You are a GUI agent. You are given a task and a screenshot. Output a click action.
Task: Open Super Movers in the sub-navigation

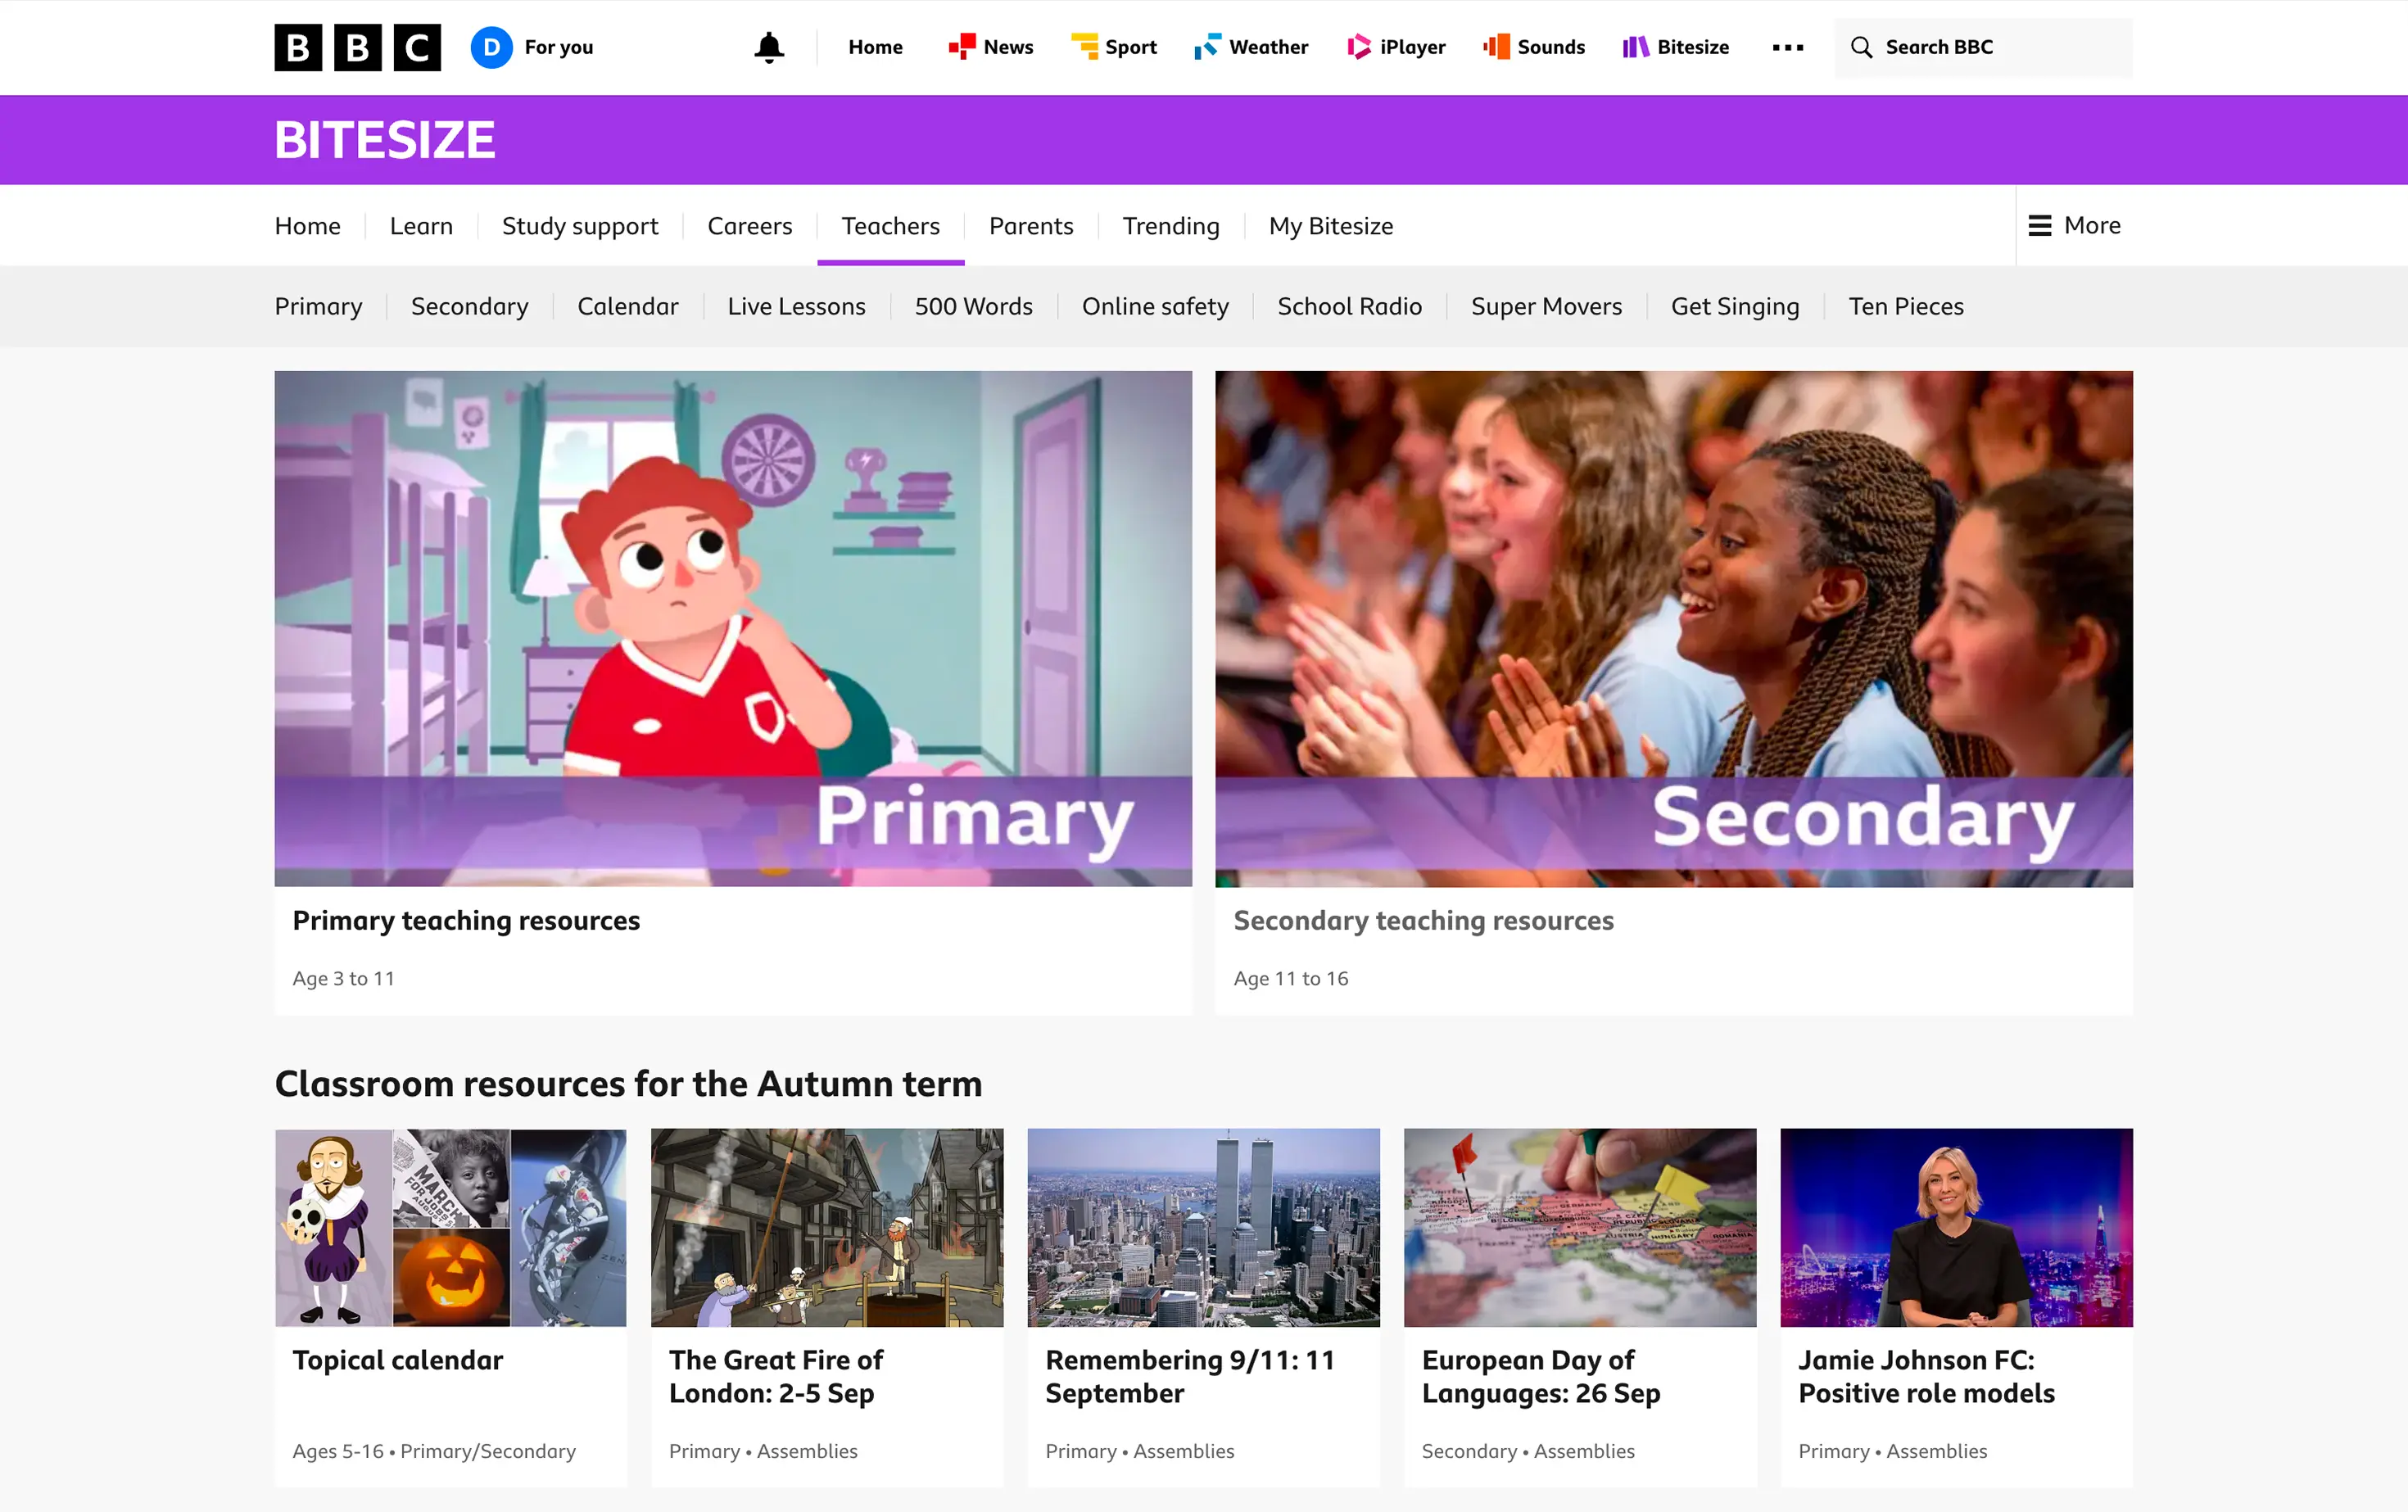1546,306
